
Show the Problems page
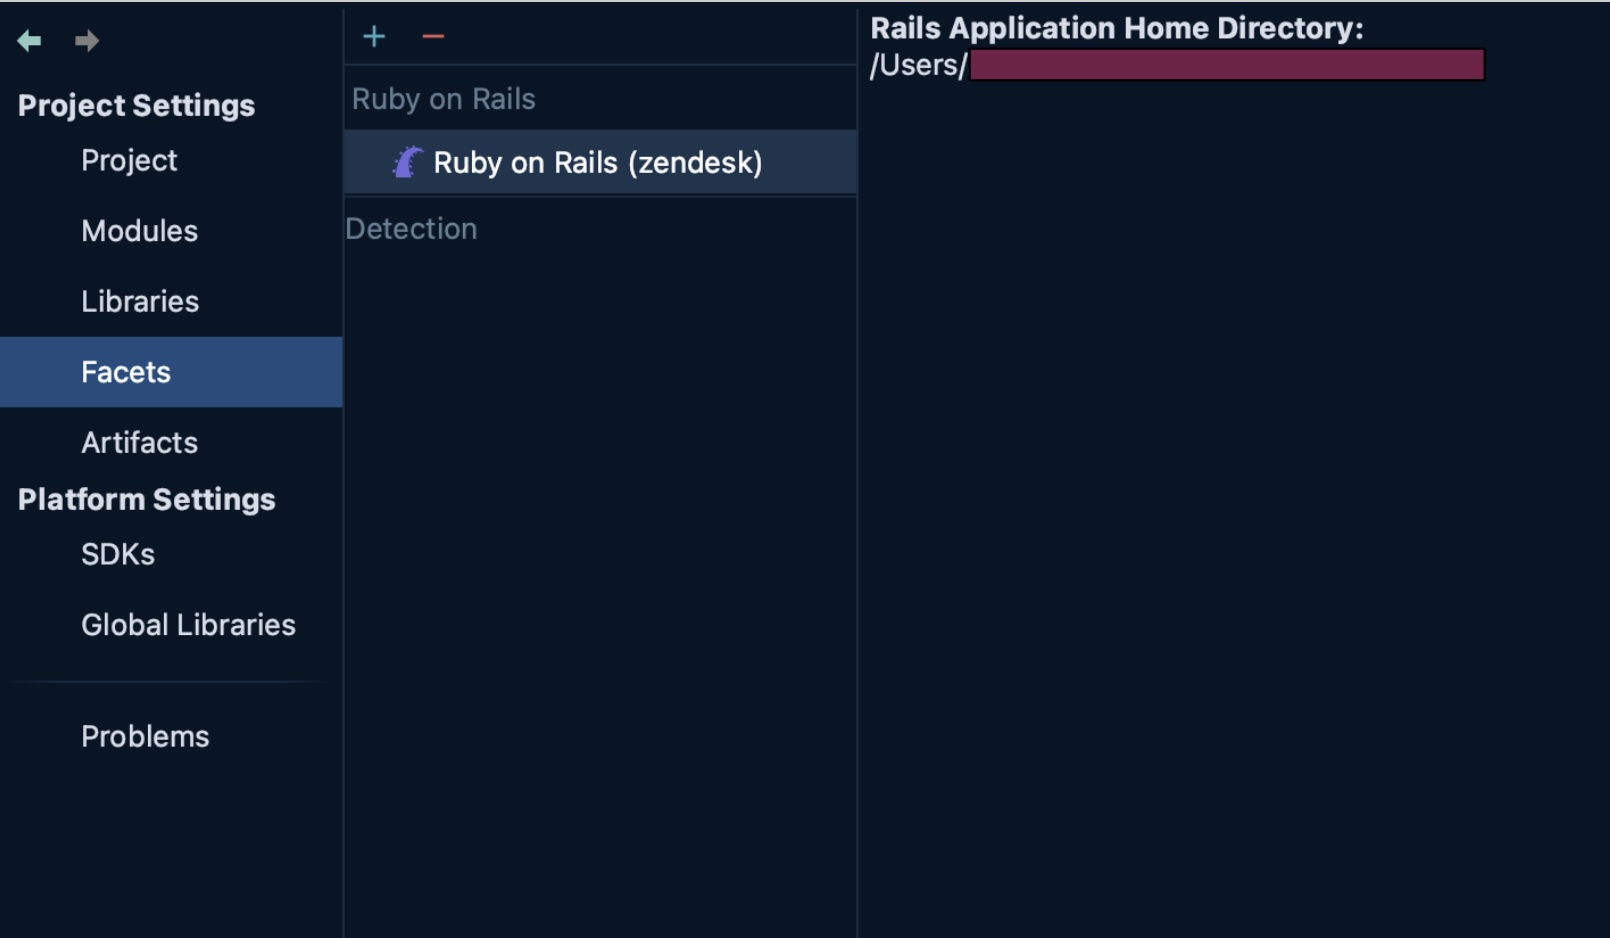pos(145,737)
